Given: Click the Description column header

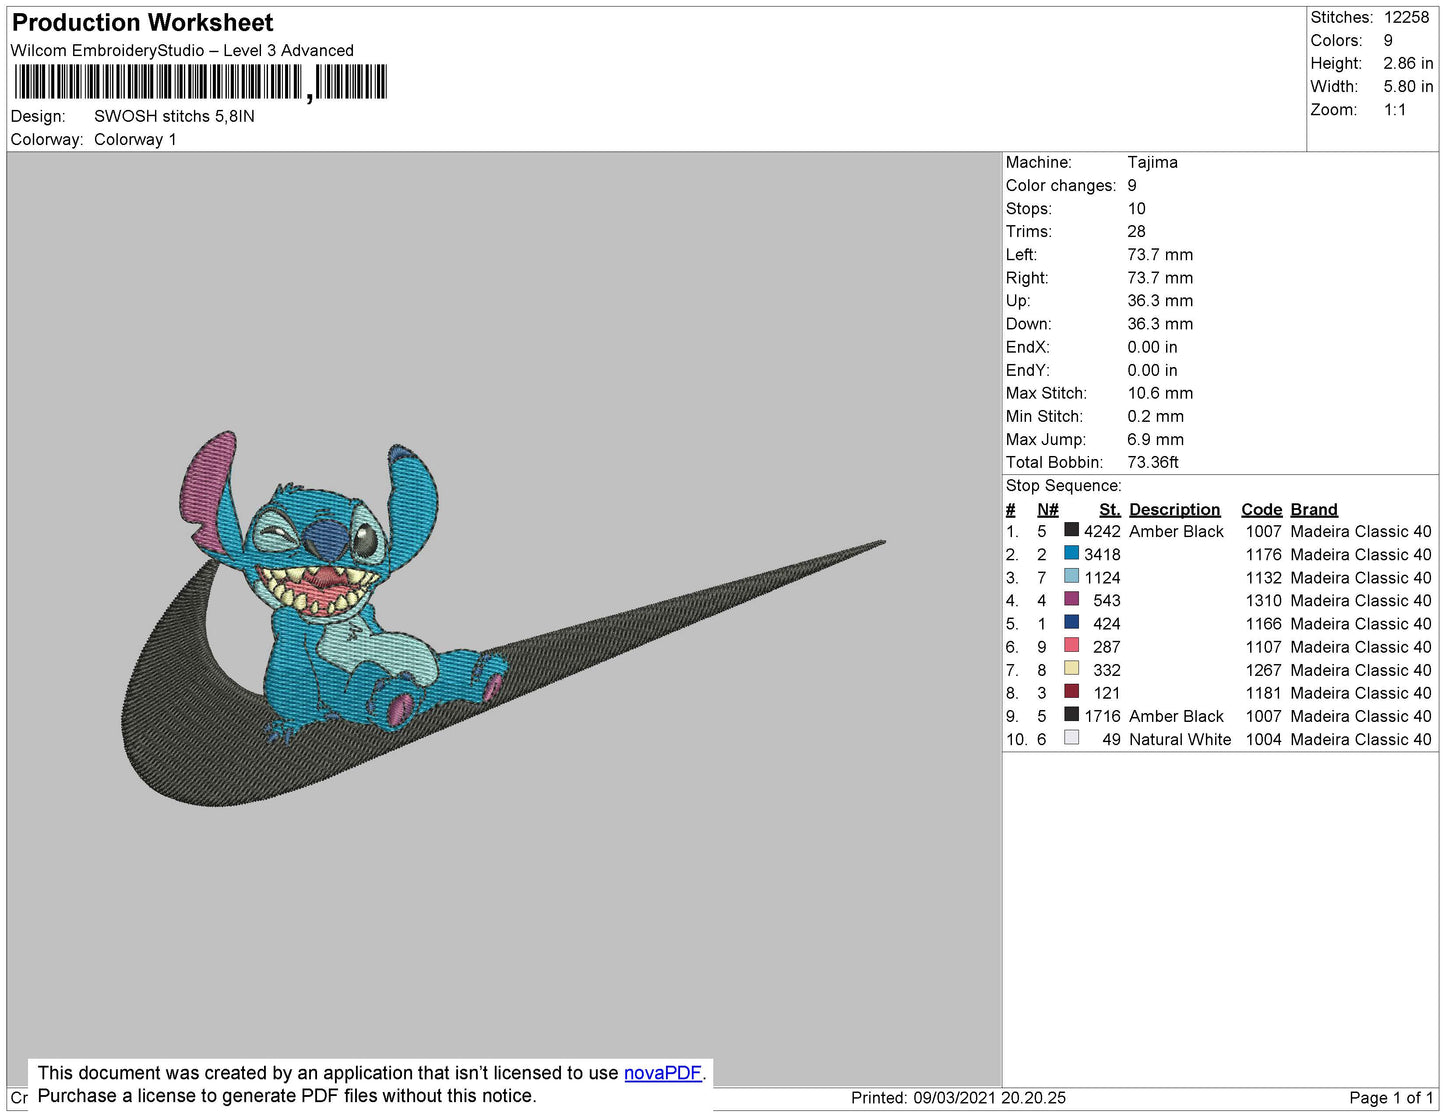Looking at the screenshot, I should point(1174,509).
